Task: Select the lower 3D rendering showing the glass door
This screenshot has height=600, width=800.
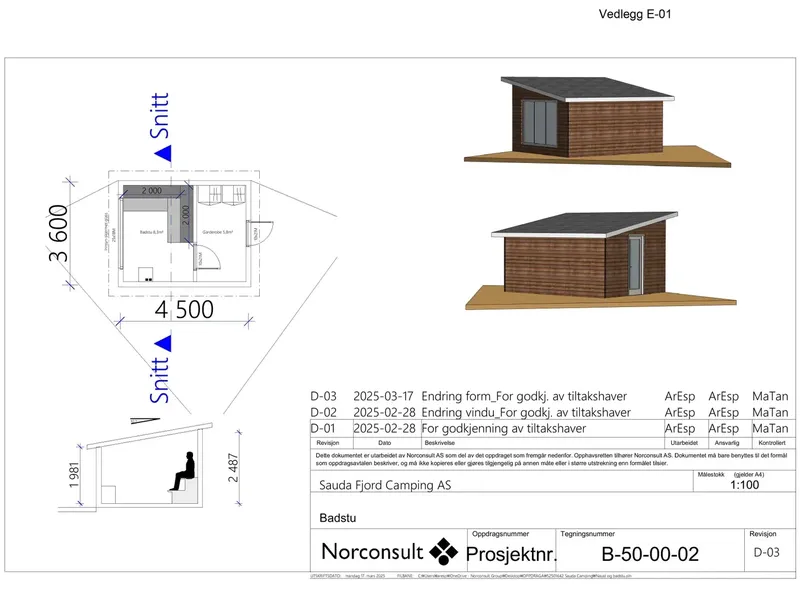Action: (601, 261)
